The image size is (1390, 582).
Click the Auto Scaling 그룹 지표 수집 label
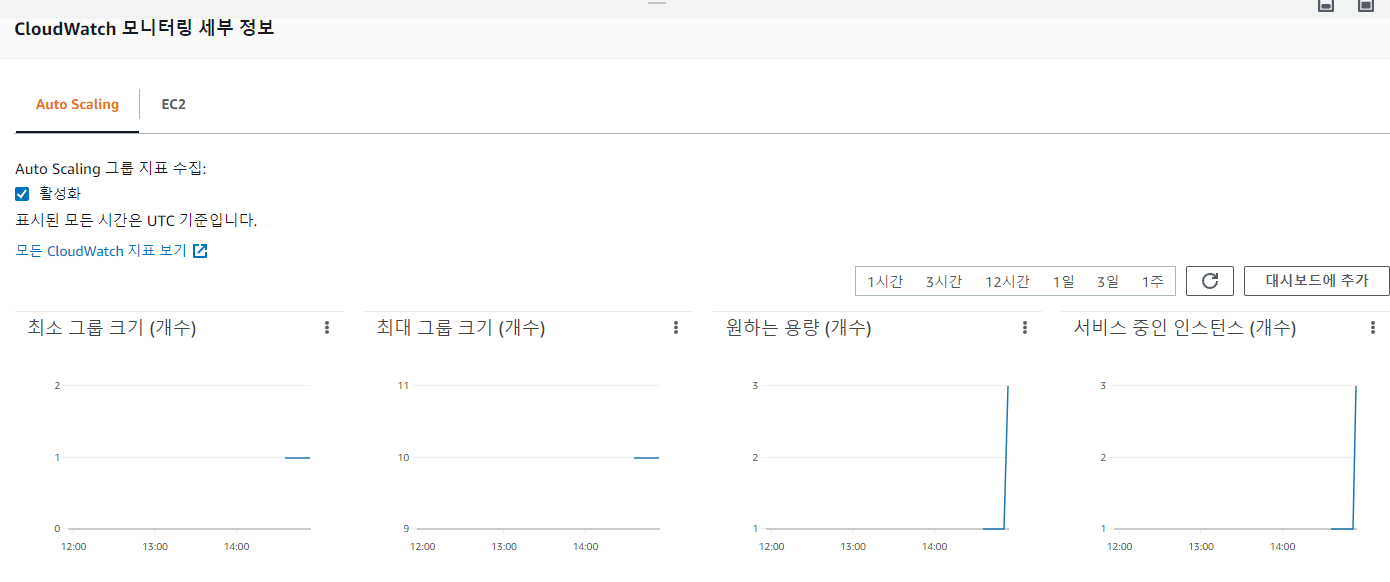tap(111, 169)
